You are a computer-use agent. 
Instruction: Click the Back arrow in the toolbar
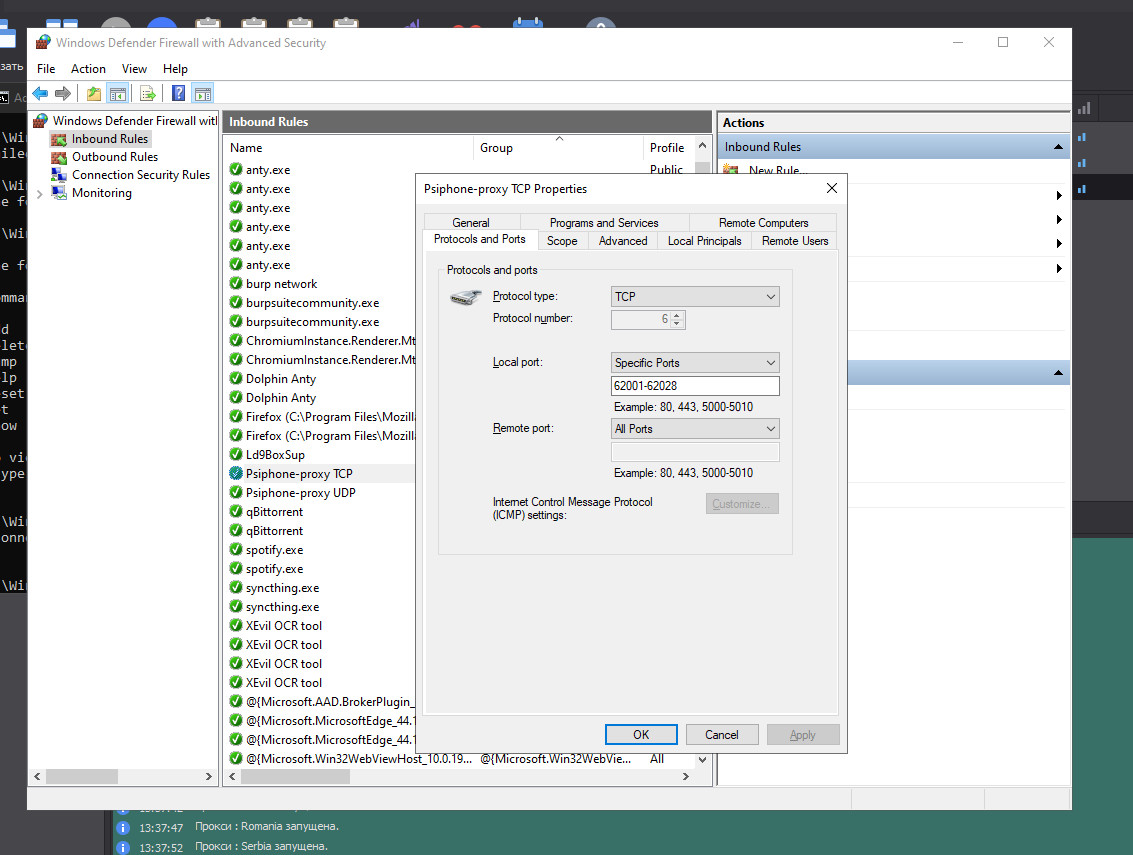40,94
